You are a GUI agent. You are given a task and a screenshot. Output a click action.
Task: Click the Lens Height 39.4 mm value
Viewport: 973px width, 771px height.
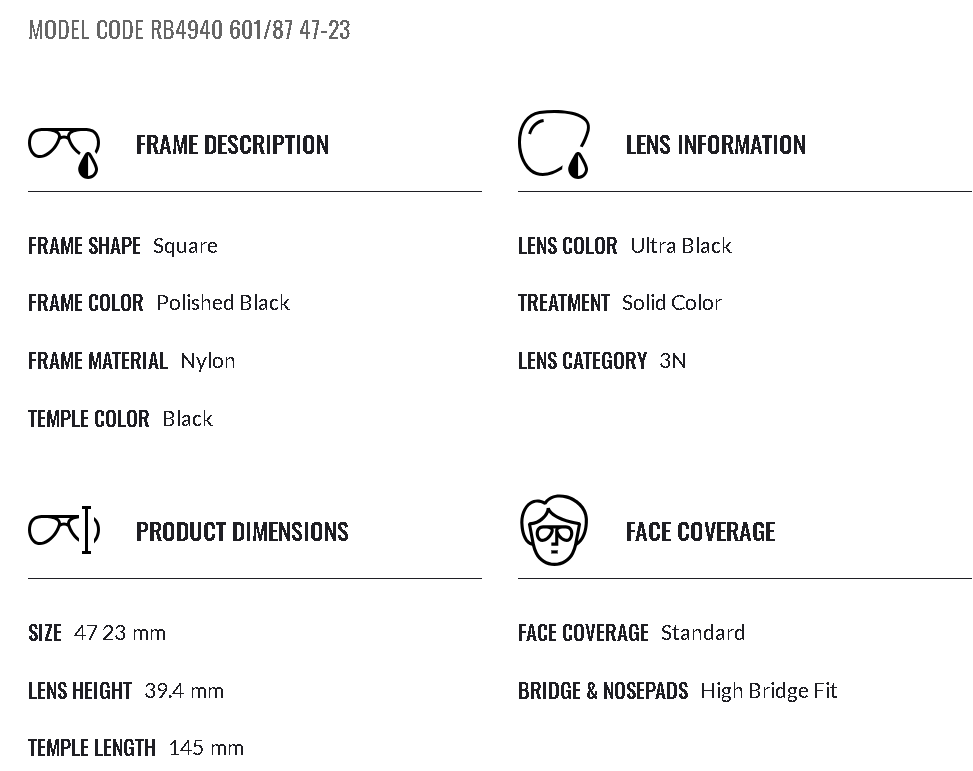[x=184, y=691]
